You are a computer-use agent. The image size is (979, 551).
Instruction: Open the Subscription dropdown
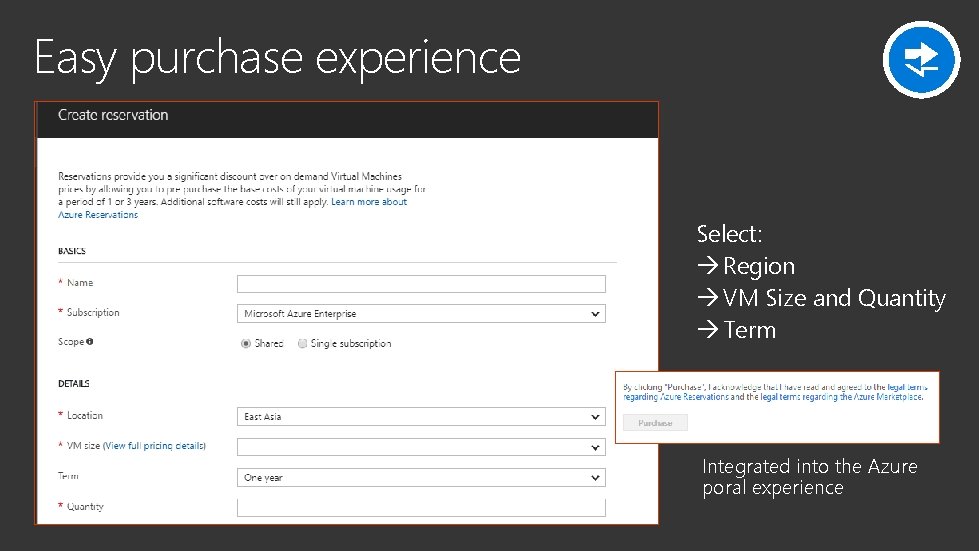click(x=421, y=314)
